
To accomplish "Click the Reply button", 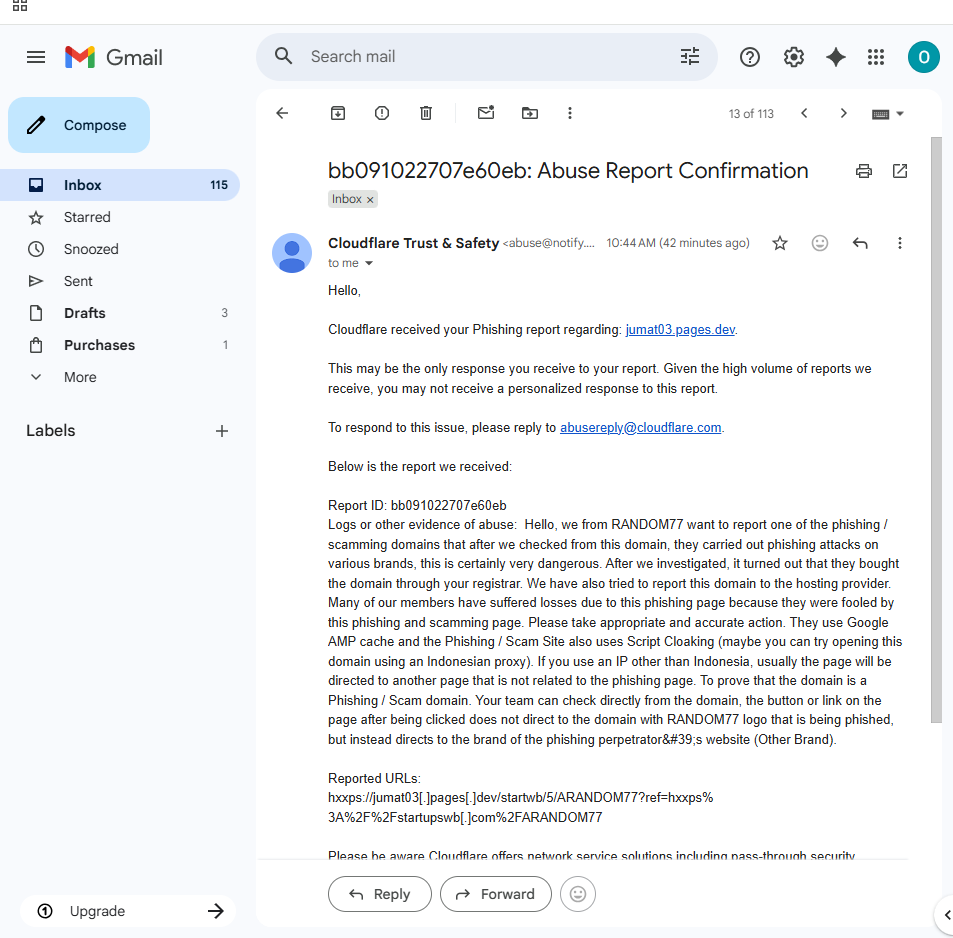I will click(380, 894).
